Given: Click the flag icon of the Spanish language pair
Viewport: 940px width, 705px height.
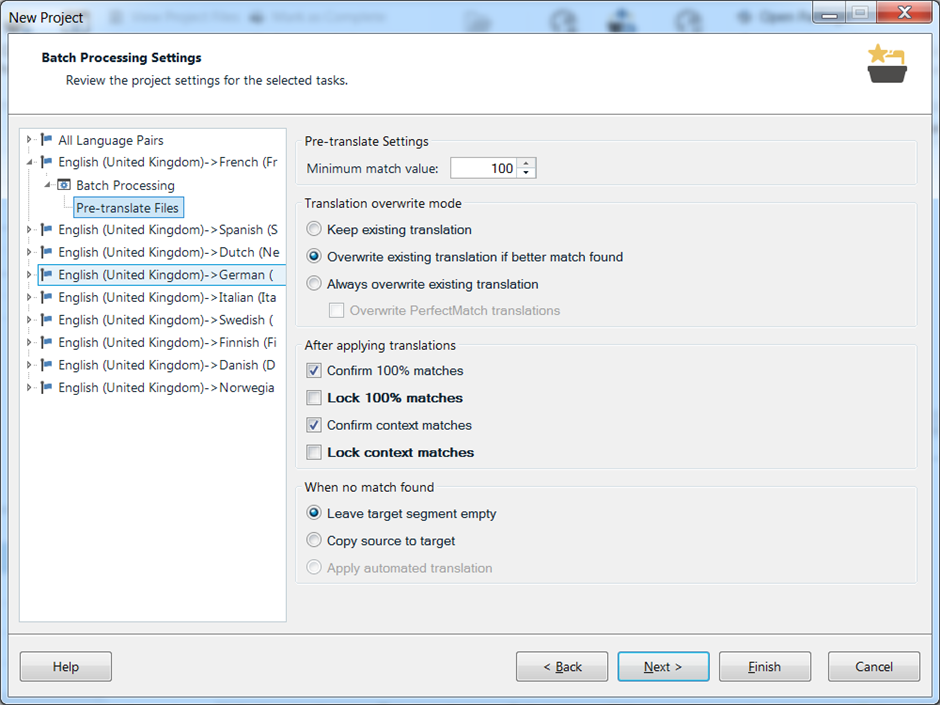Looking at the screenshot, I should (46, 230).
